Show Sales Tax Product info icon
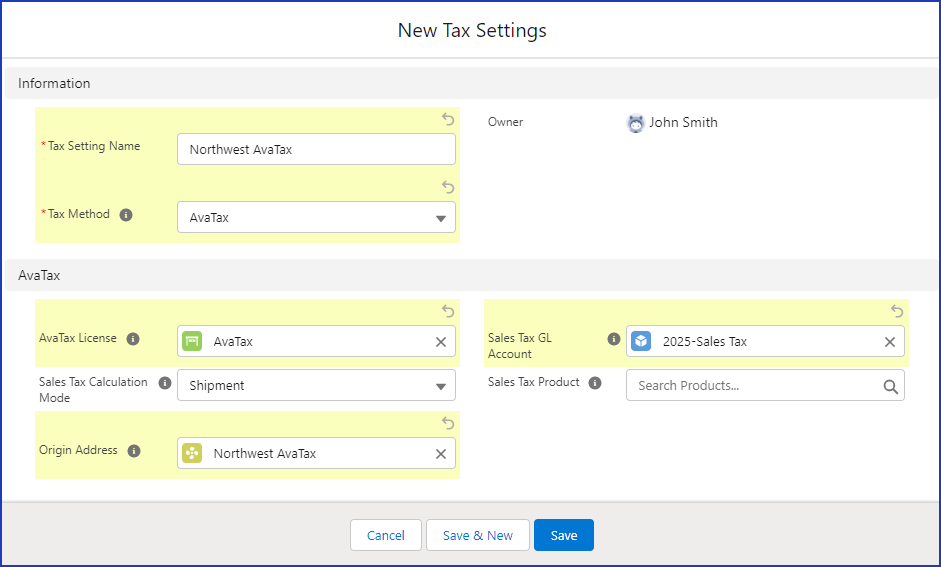The height and width of the screenshot is (567, 941). [595, 383]
